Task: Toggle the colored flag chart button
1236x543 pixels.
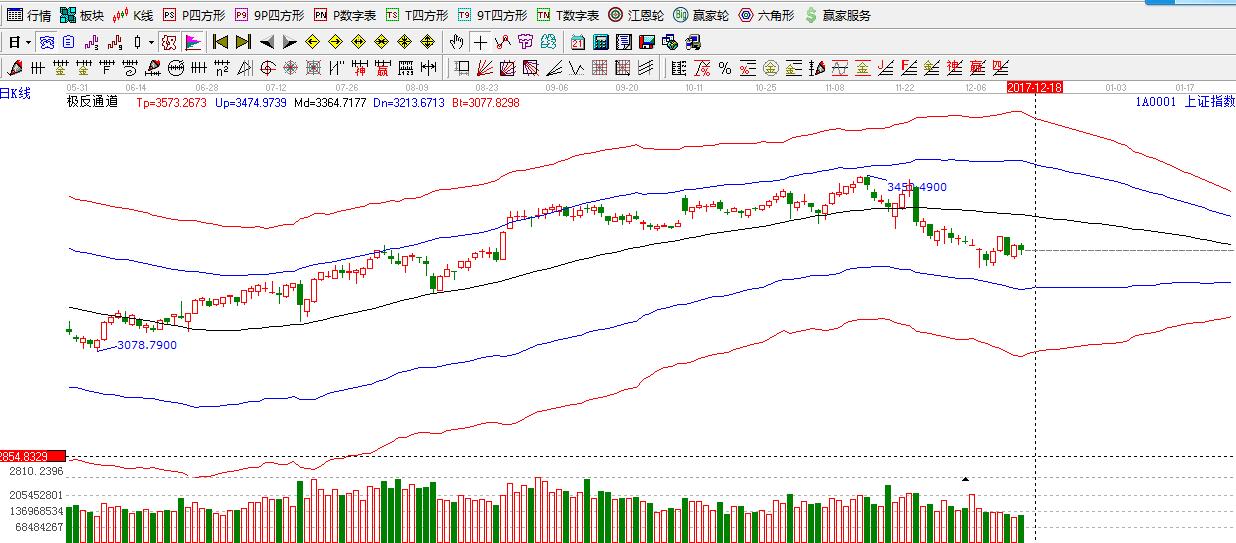Action: [193, 42]
